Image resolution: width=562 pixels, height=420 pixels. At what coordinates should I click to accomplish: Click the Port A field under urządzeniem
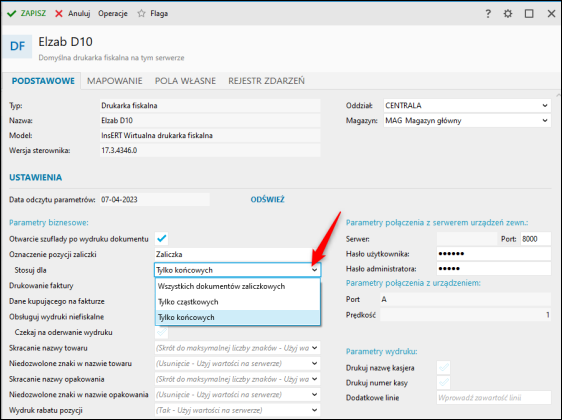(465, 299)
